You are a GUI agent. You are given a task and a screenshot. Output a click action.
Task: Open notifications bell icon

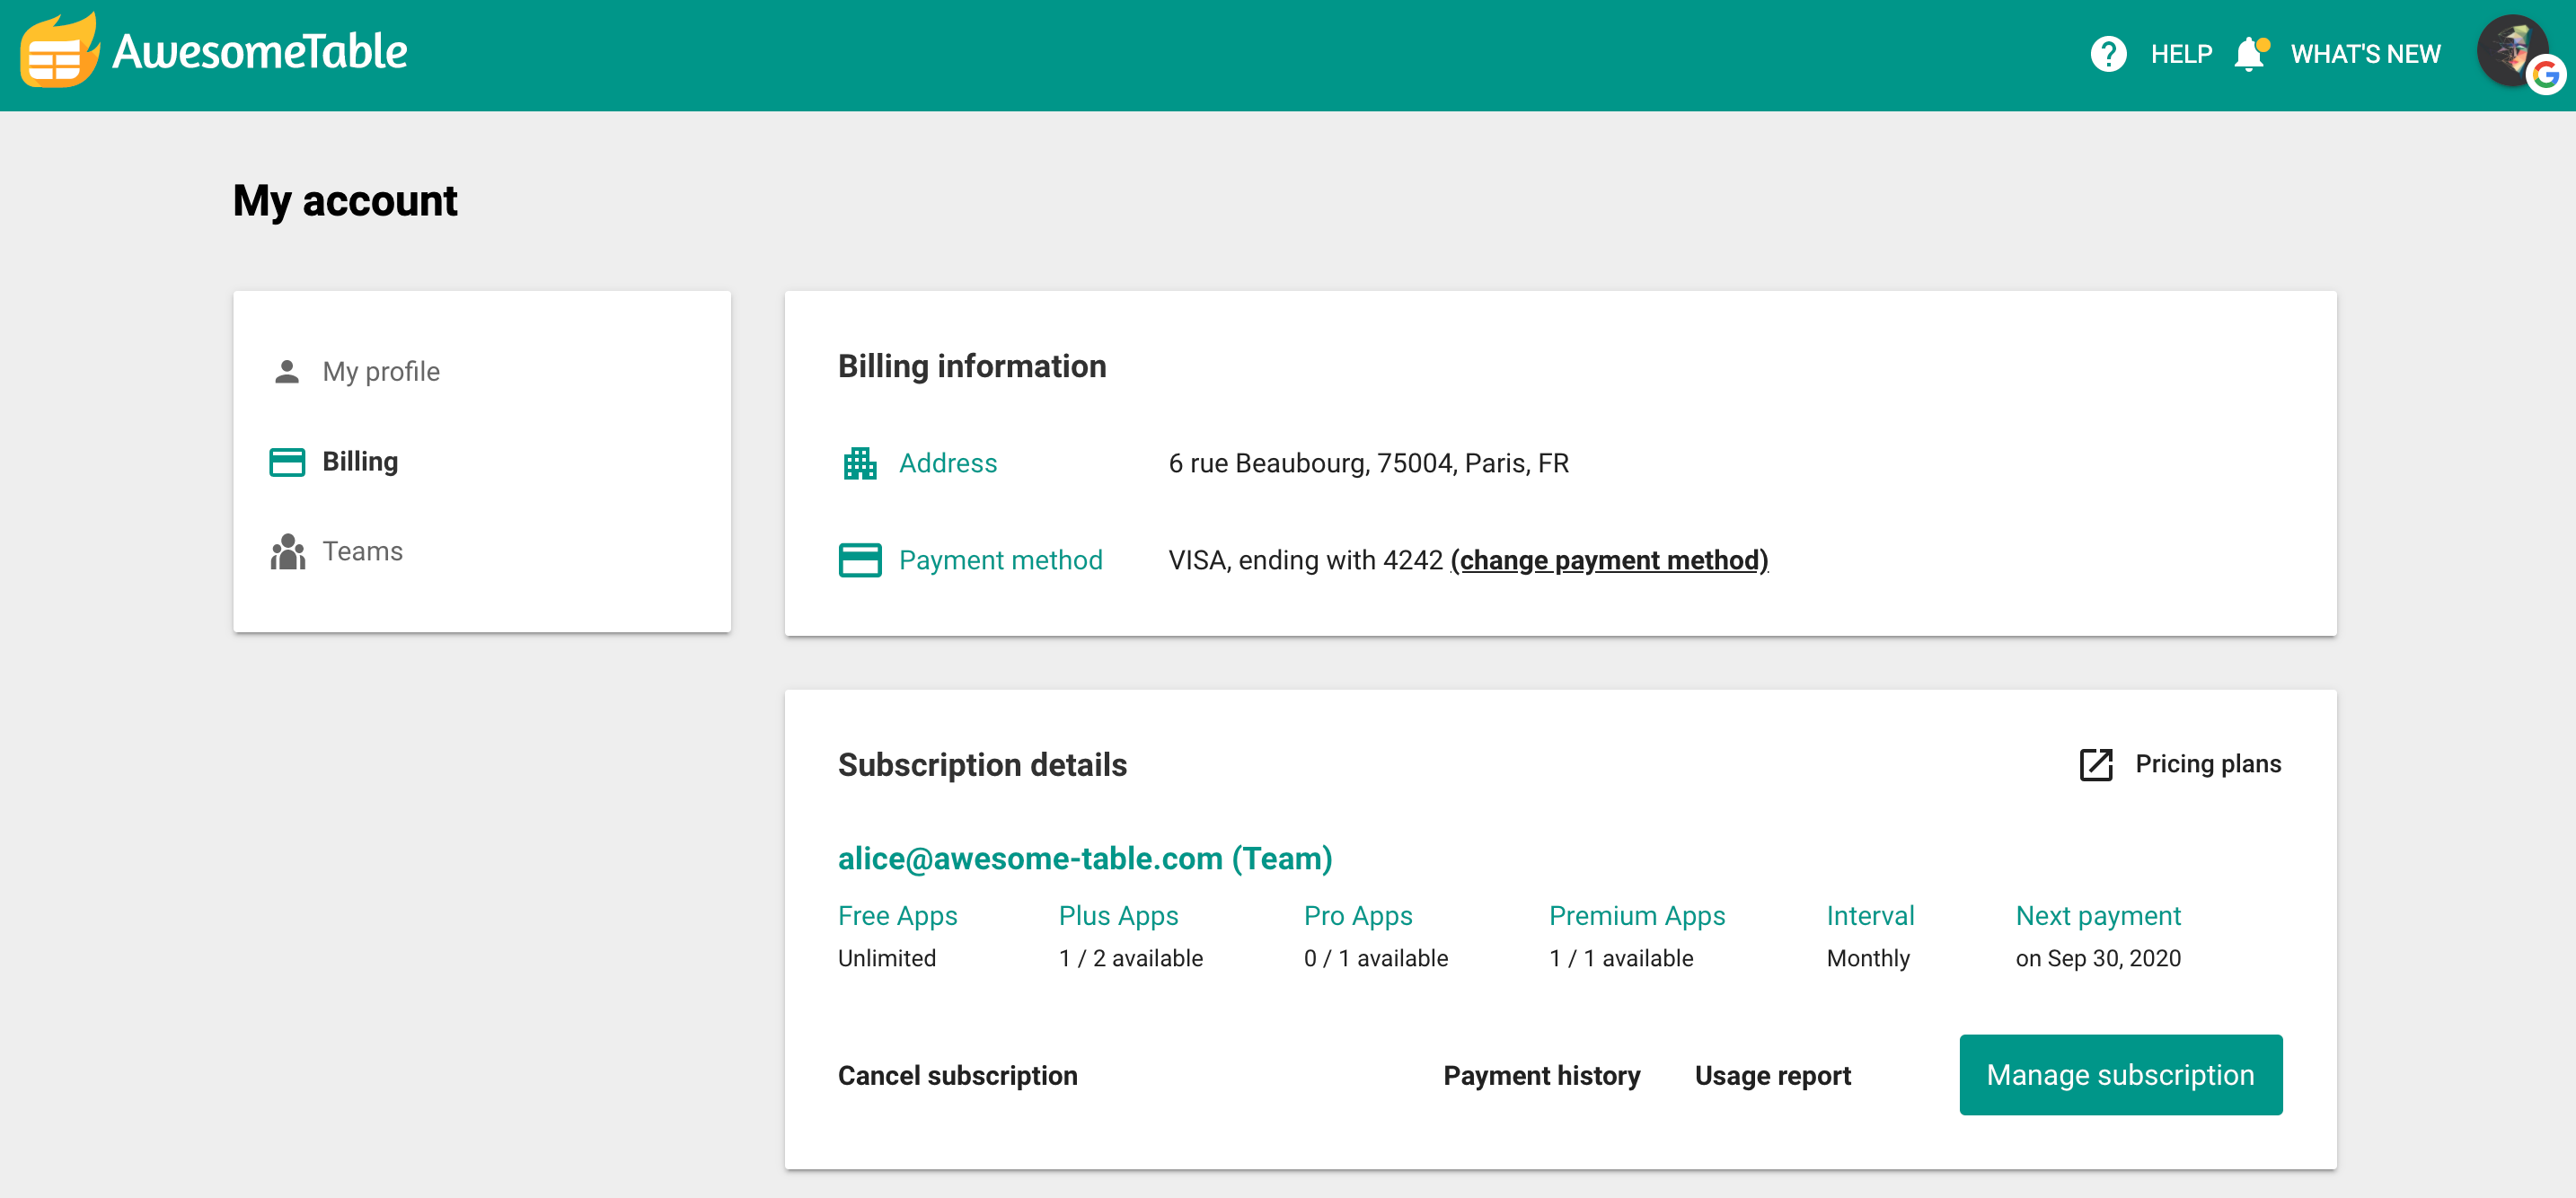pos(2250,54)
